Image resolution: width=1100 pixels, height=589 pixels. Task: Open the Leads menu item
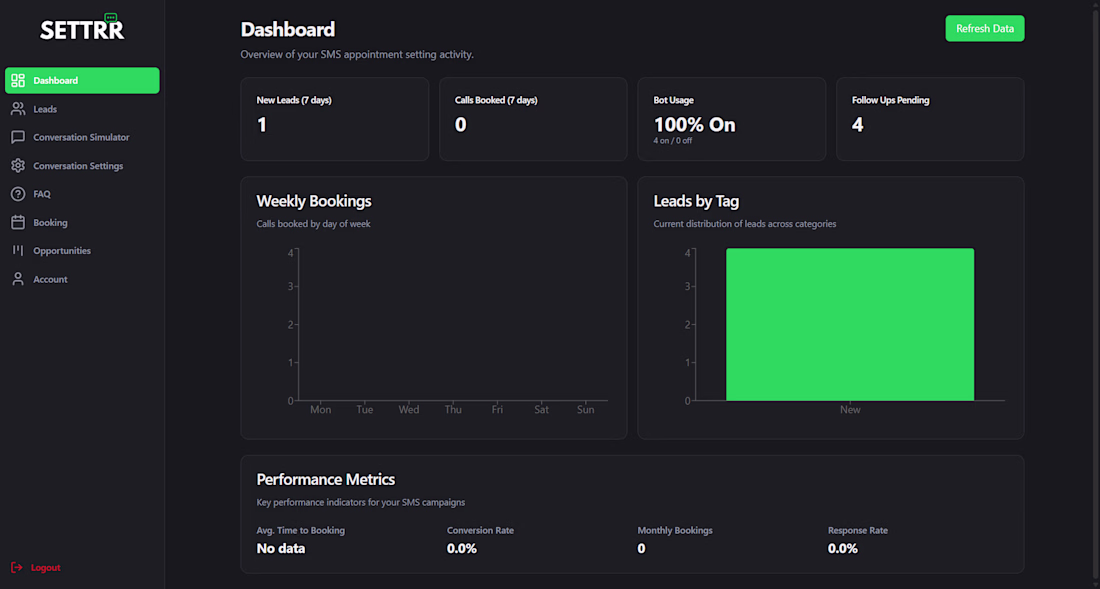tap(45, 109)
